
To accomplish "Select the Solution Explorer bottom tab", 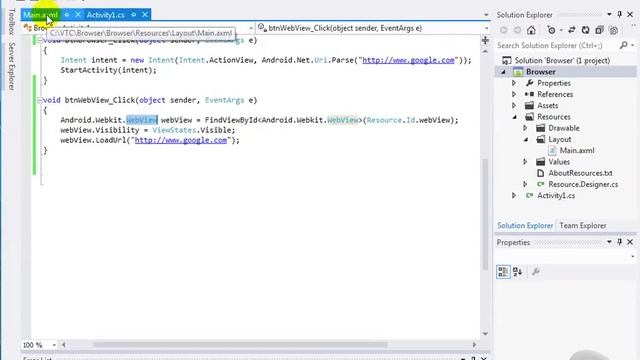I will (x=525, y=225).
